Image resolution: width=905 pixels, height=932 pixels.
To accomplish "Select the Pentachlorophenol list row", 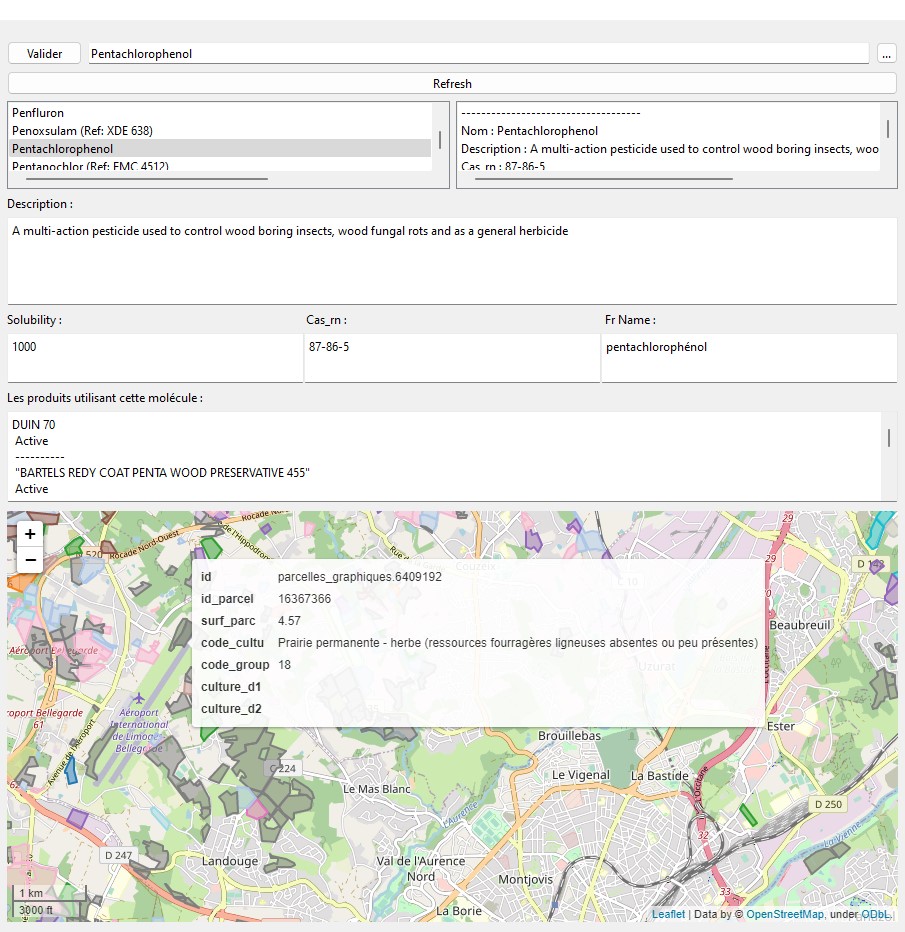I will [220, 149].
